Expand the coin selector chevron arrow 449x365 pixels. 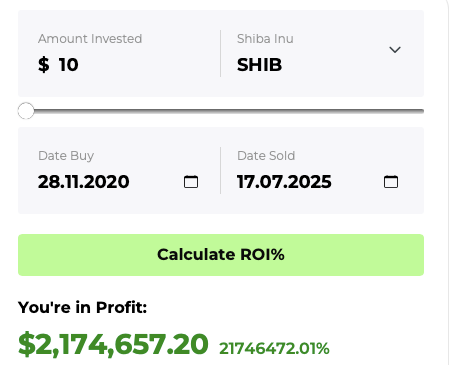pos(395,50)
